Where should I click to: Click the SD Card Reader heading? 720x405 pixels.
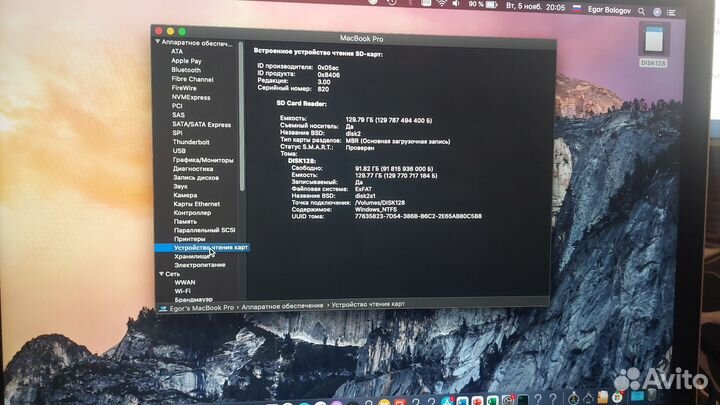click(x=301, y=103)
